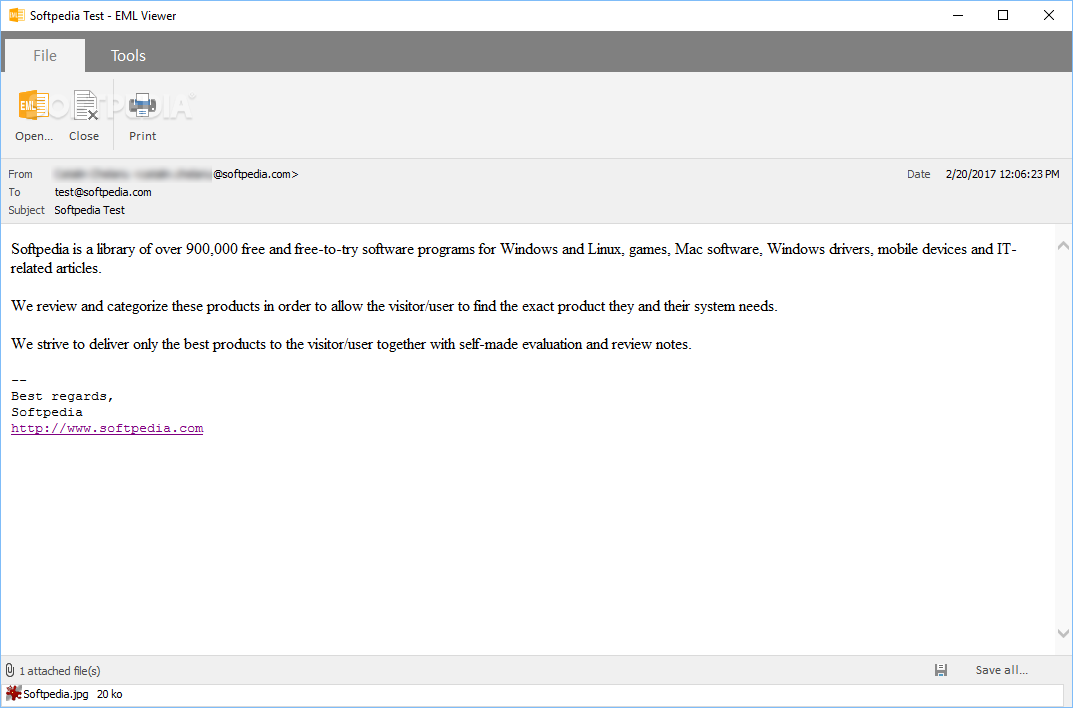Screen dimensions: 1073x708
Task: Click the Softpedia Test subject text
Action: [x=90, y=210]
